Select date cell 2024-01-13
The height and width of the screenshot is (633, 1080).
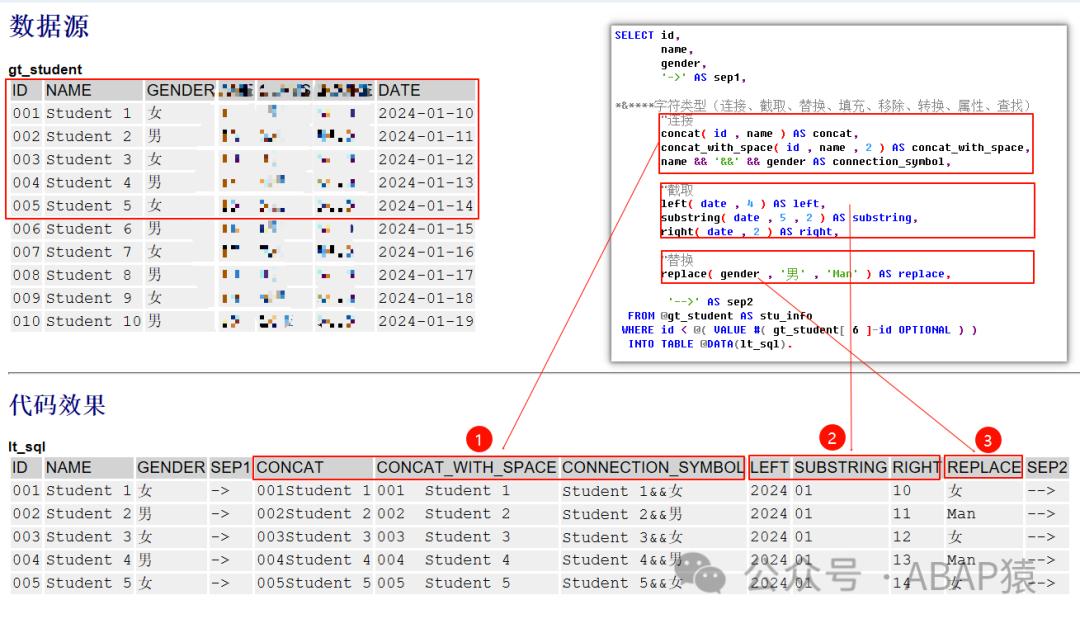point(426,183)
